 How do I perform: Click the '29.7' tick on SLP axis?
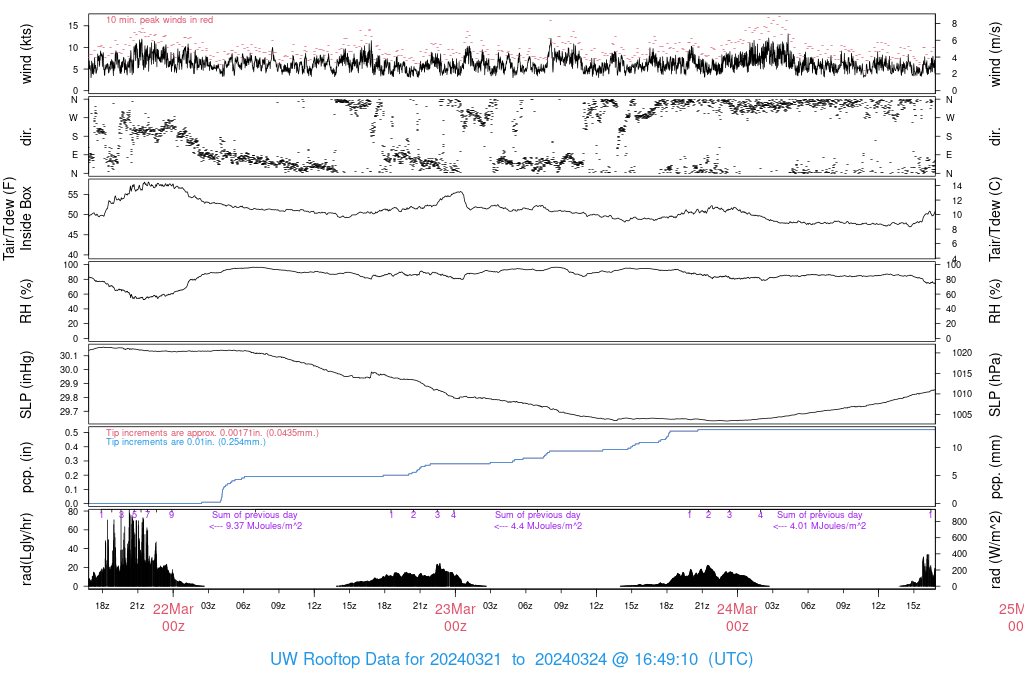point(69,412)
